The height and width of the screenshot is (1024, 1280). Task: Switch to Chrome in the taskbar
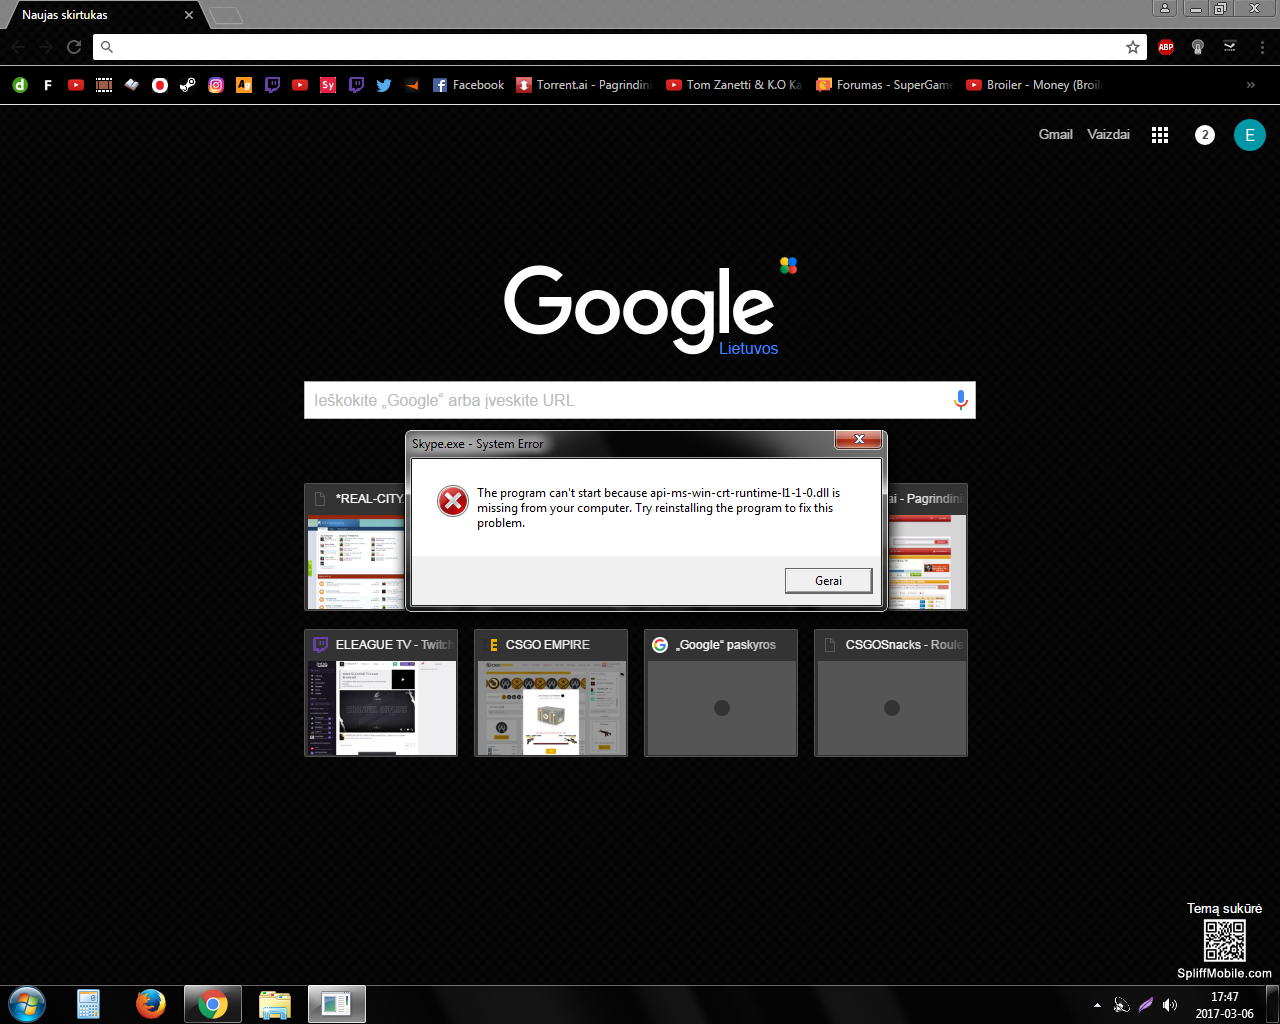(x=213, y=1004)
